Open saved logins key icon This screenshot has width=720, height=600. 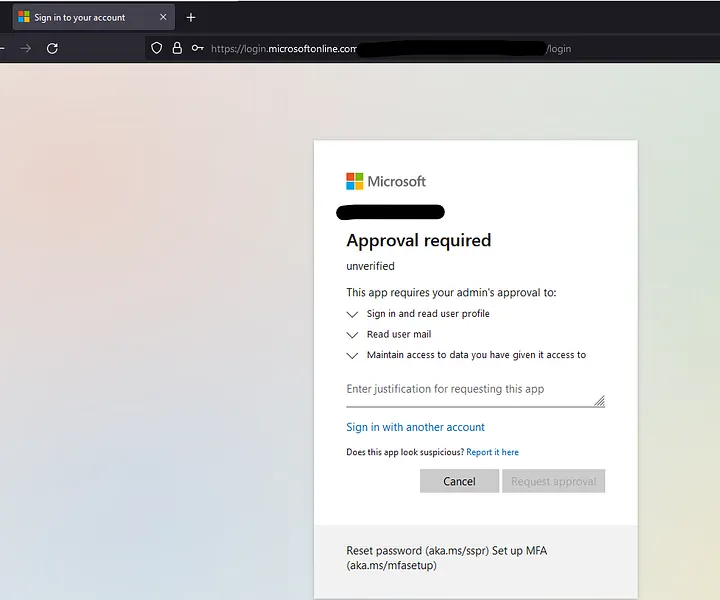coord(197,48)
